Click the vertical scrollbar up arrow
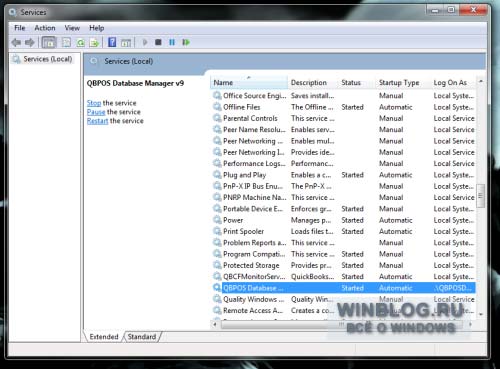The image size is (500, 369). click(x=481, y=81)
